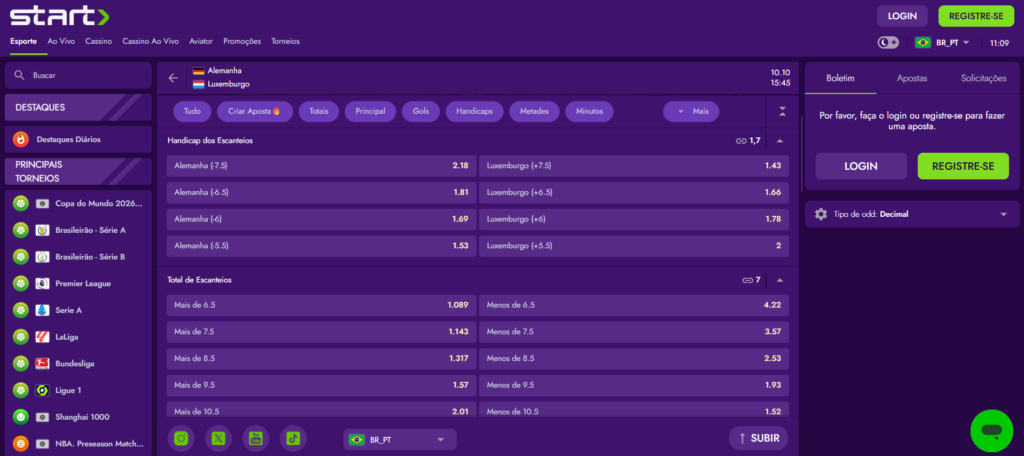Click the back arrow beside Alemanha
The height and width of the screenshot is (456, 1024).
(173, 77)
